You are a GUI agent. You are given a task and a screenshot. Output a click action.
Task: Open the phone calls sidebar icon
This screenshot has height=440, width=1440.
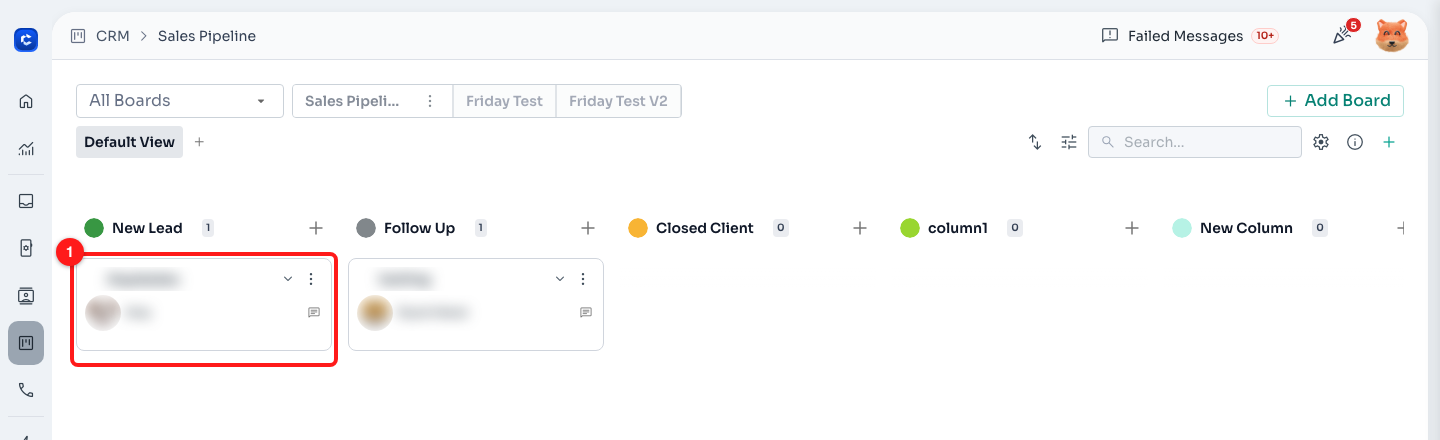(x=26, y=390)
